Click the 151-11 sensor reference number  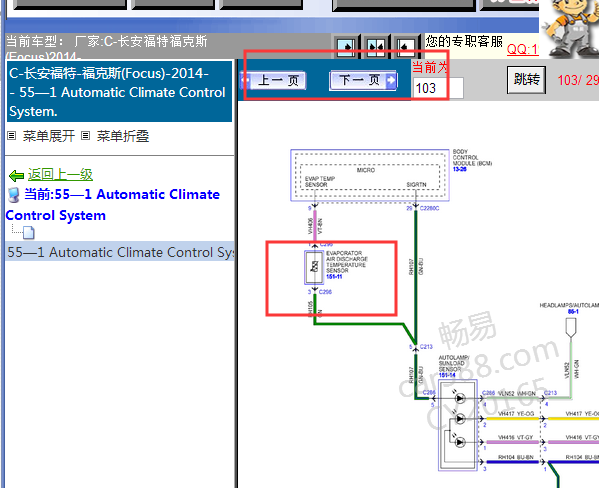coord(334,276)
